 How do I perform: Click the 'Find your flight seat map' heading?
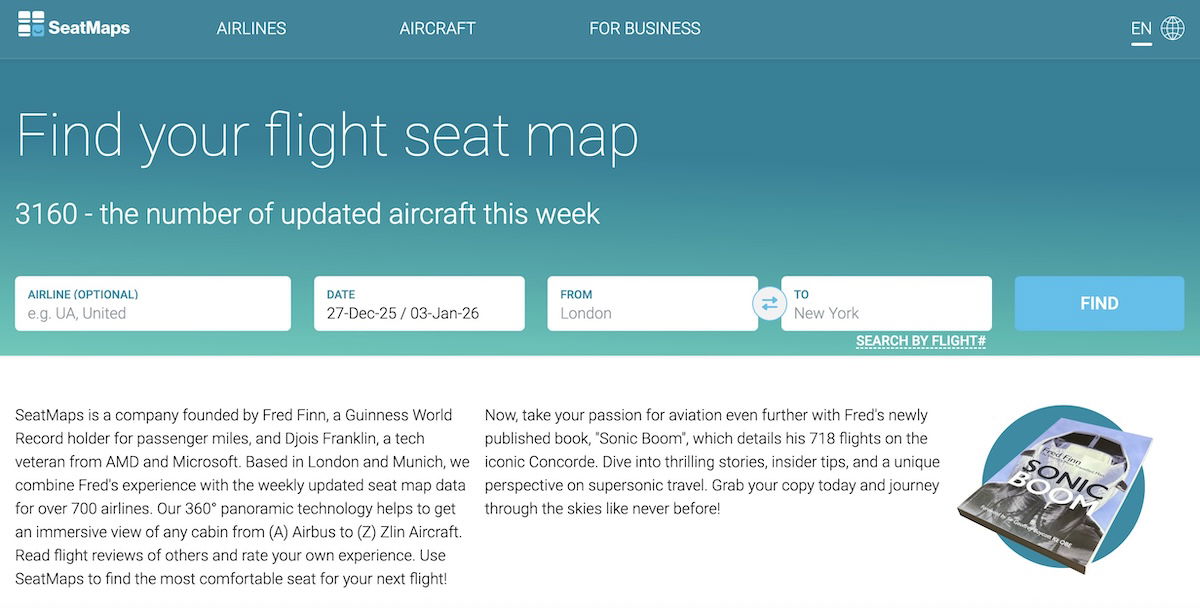[327, 135]
